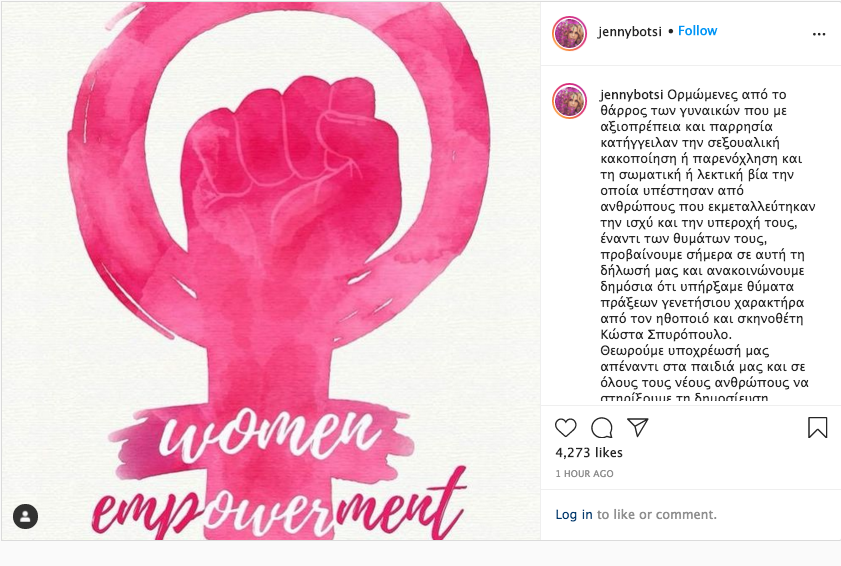Click the 1 HOUR AGO timestamp
The width and height of the screenshot is (841, 566).
click(x=585, y=474)
